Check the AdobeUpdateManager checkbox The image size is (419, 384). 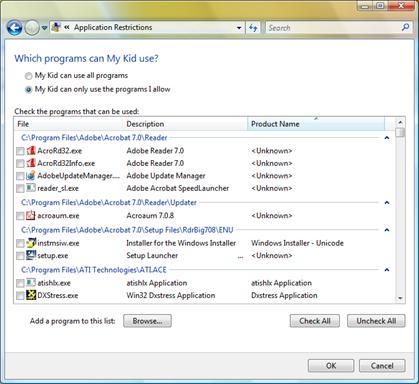20,176
